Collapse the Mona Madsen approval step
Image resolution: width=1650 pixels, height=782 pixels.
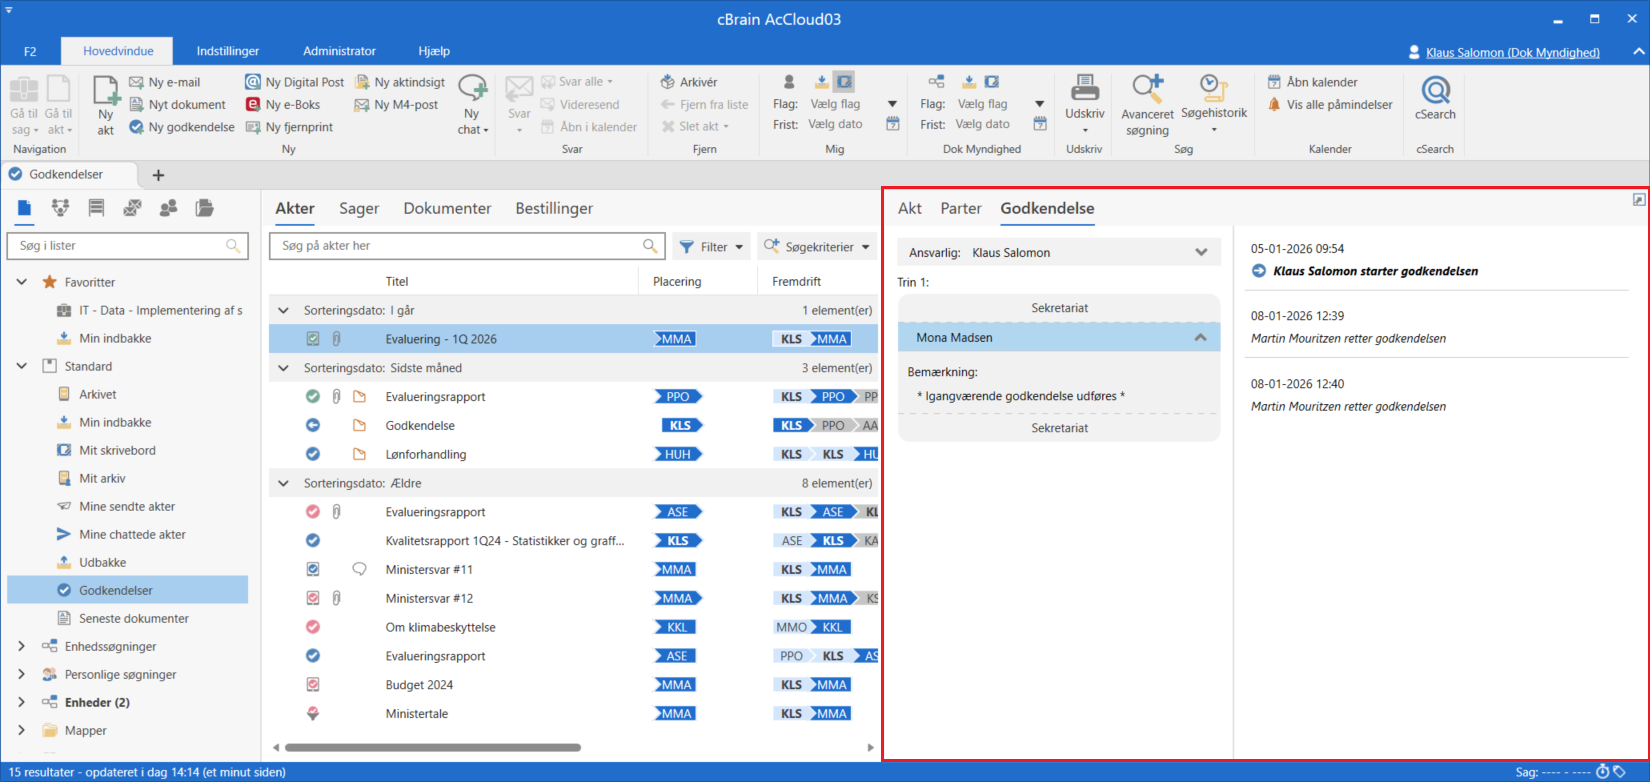point(1200,338)
